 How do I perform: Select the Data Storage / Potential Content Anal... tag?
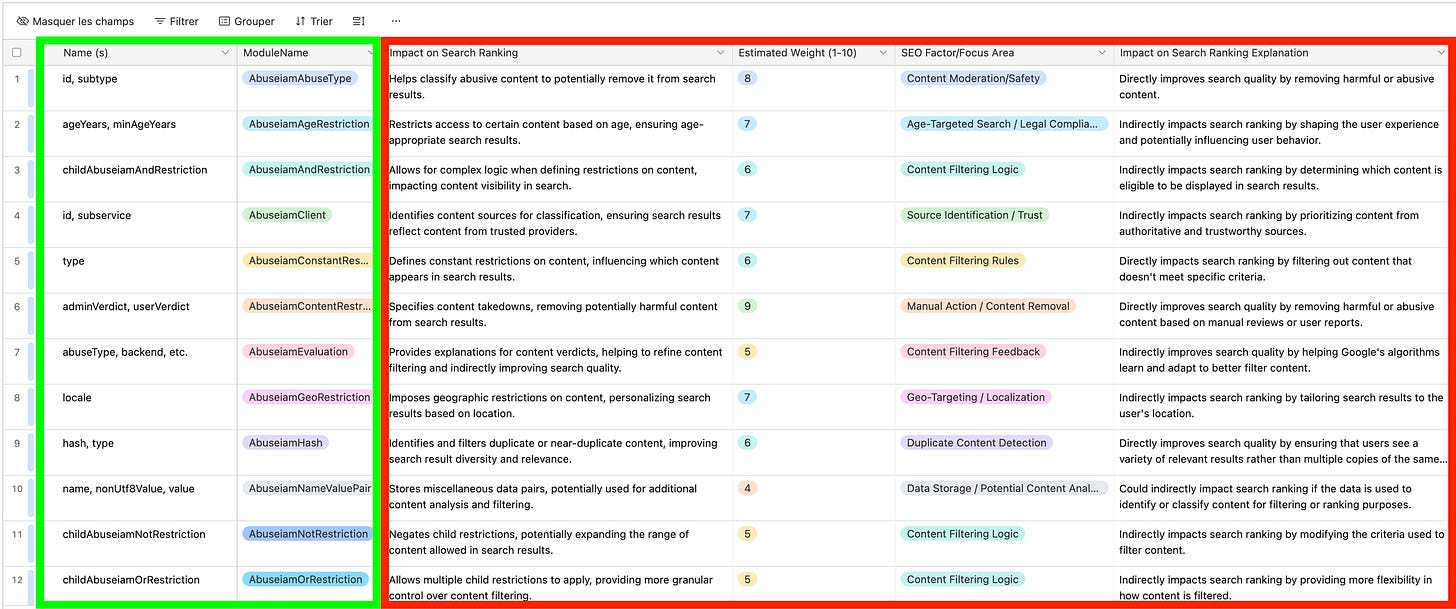pos(1004,488)
